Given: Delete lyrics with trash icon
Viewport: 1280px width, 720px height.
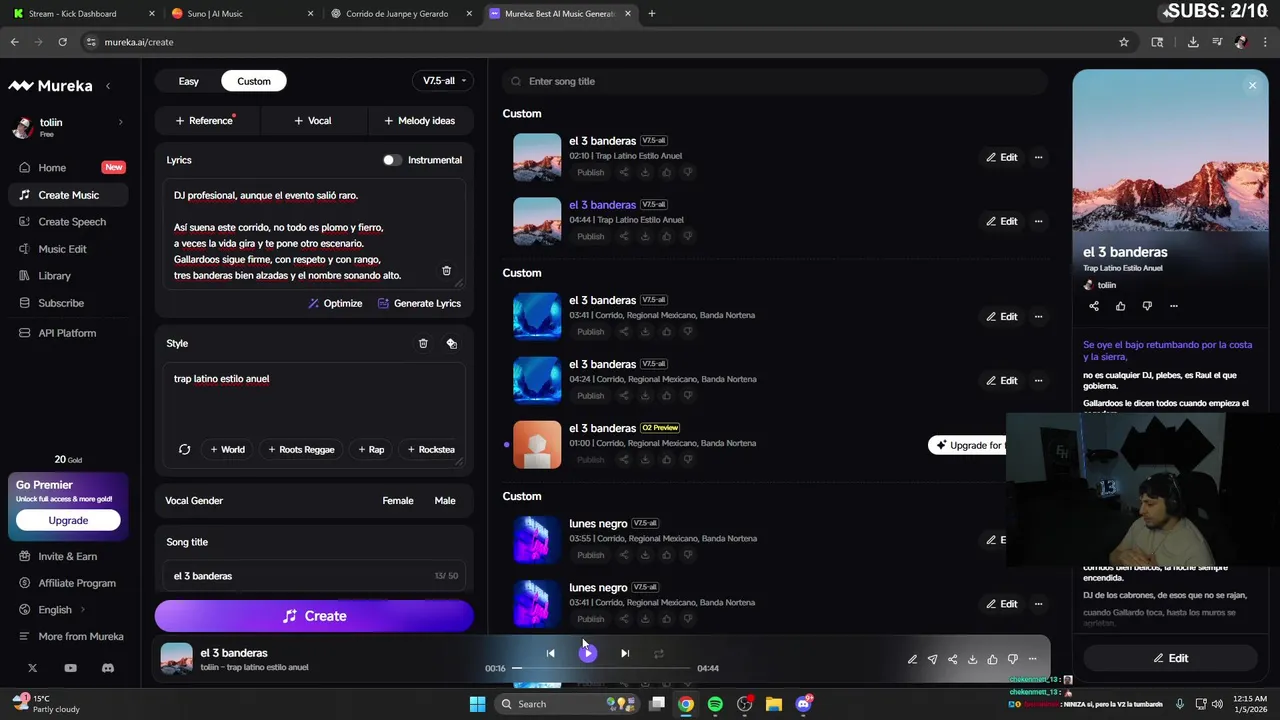Looking at the screenshot, I should click(446, 271).
